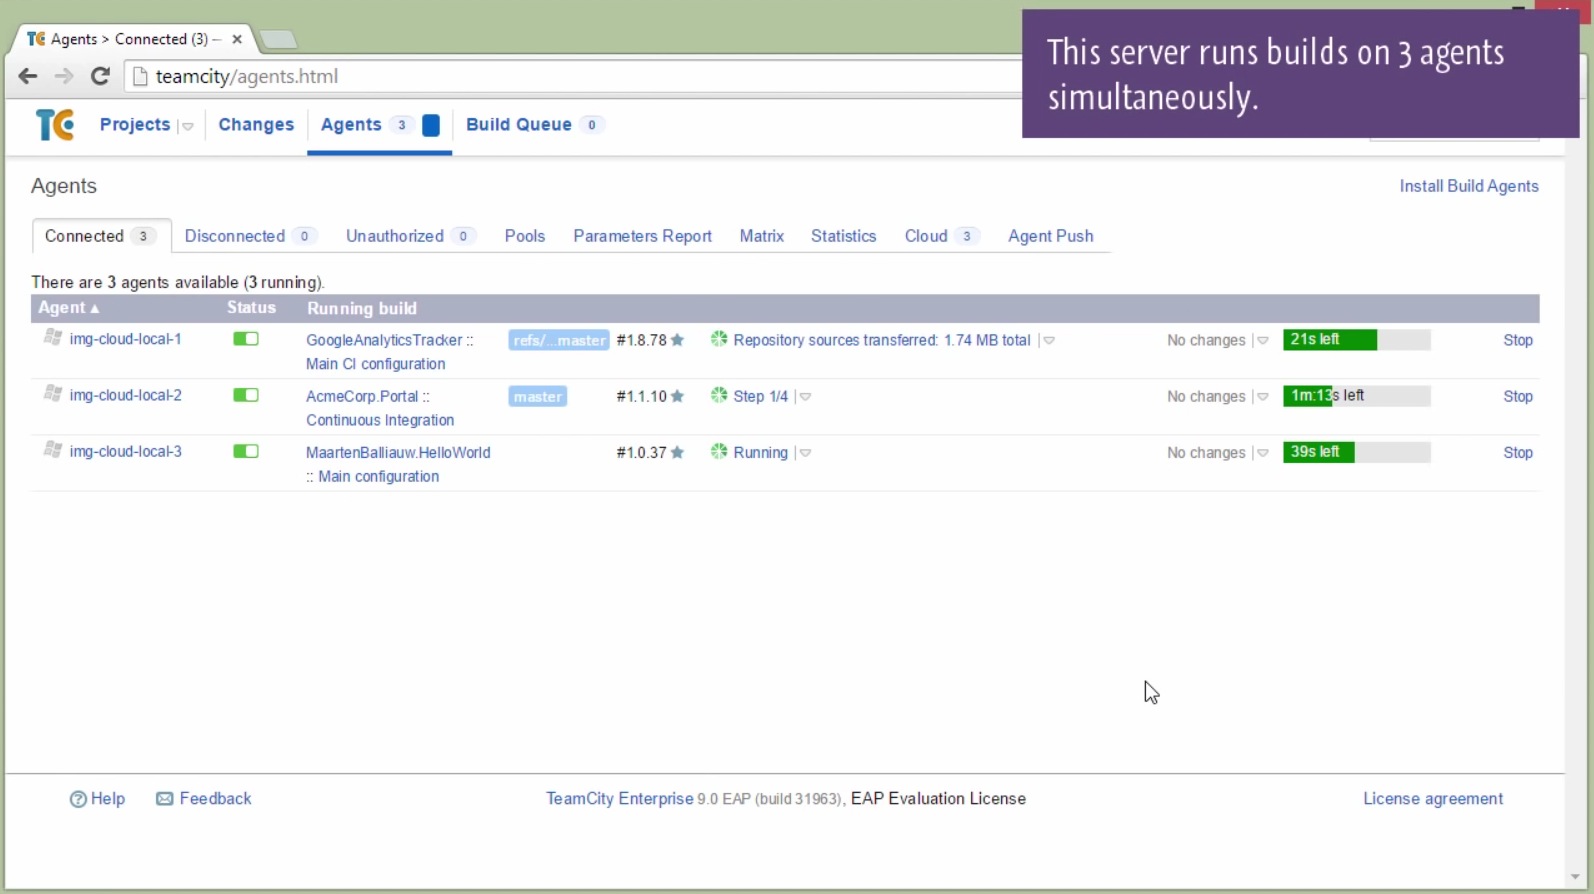Click the browser forward arrow
Screen dimensions: 1594x894
point(64,76)
